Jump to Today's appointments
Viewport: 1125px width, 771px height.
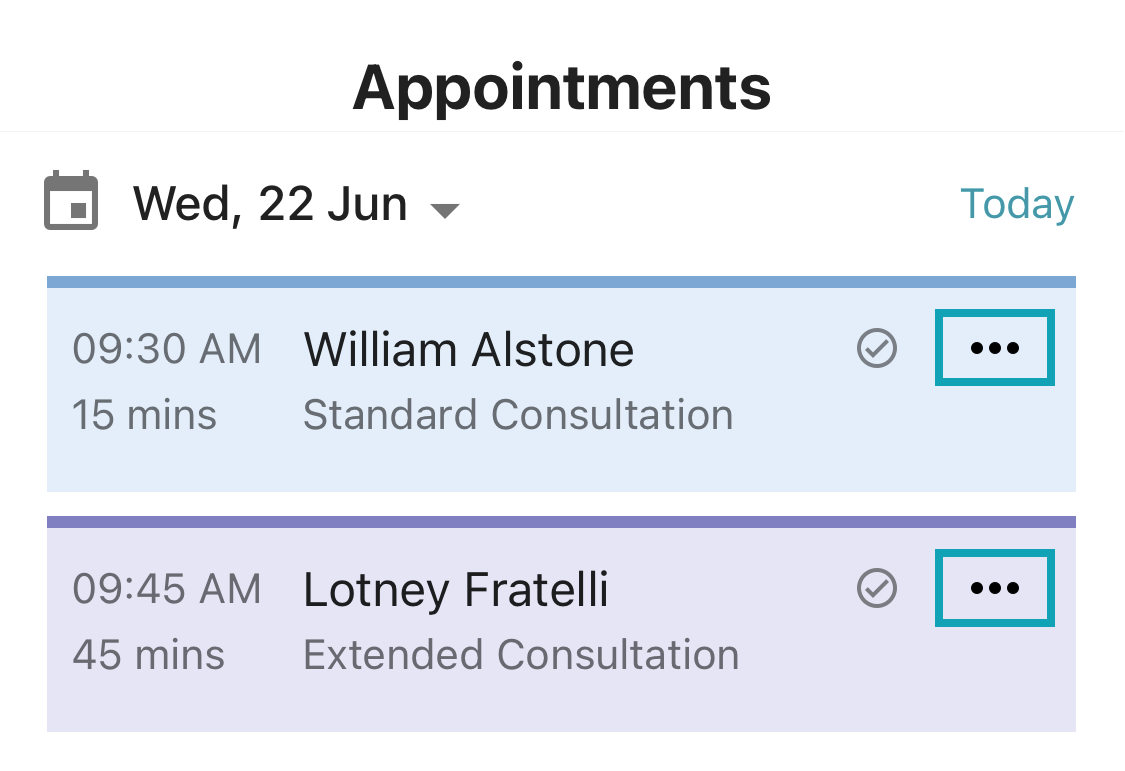1016,204
